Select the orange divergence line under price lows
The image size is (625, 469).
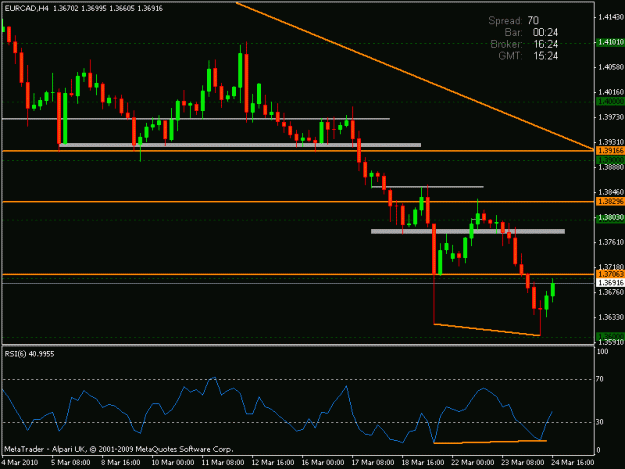(x=487, y=330)
